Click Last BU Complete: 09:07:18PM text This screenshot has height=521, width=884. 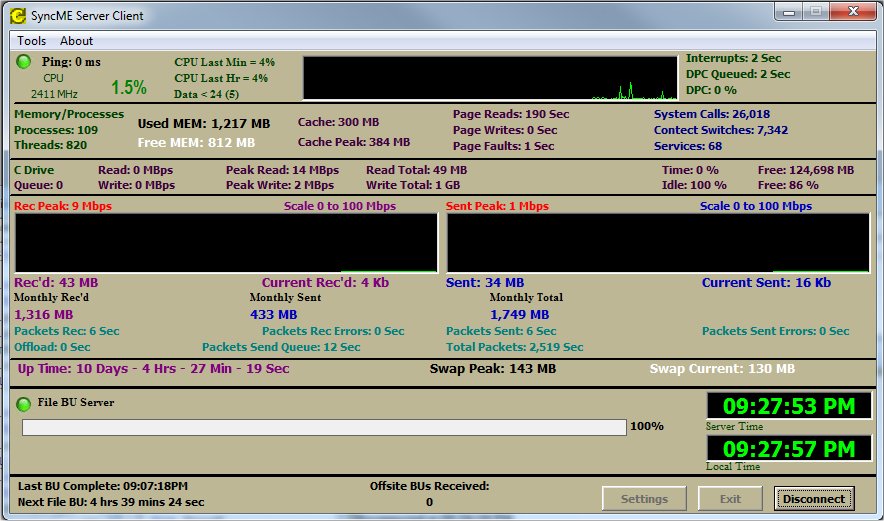pos(103,486)
